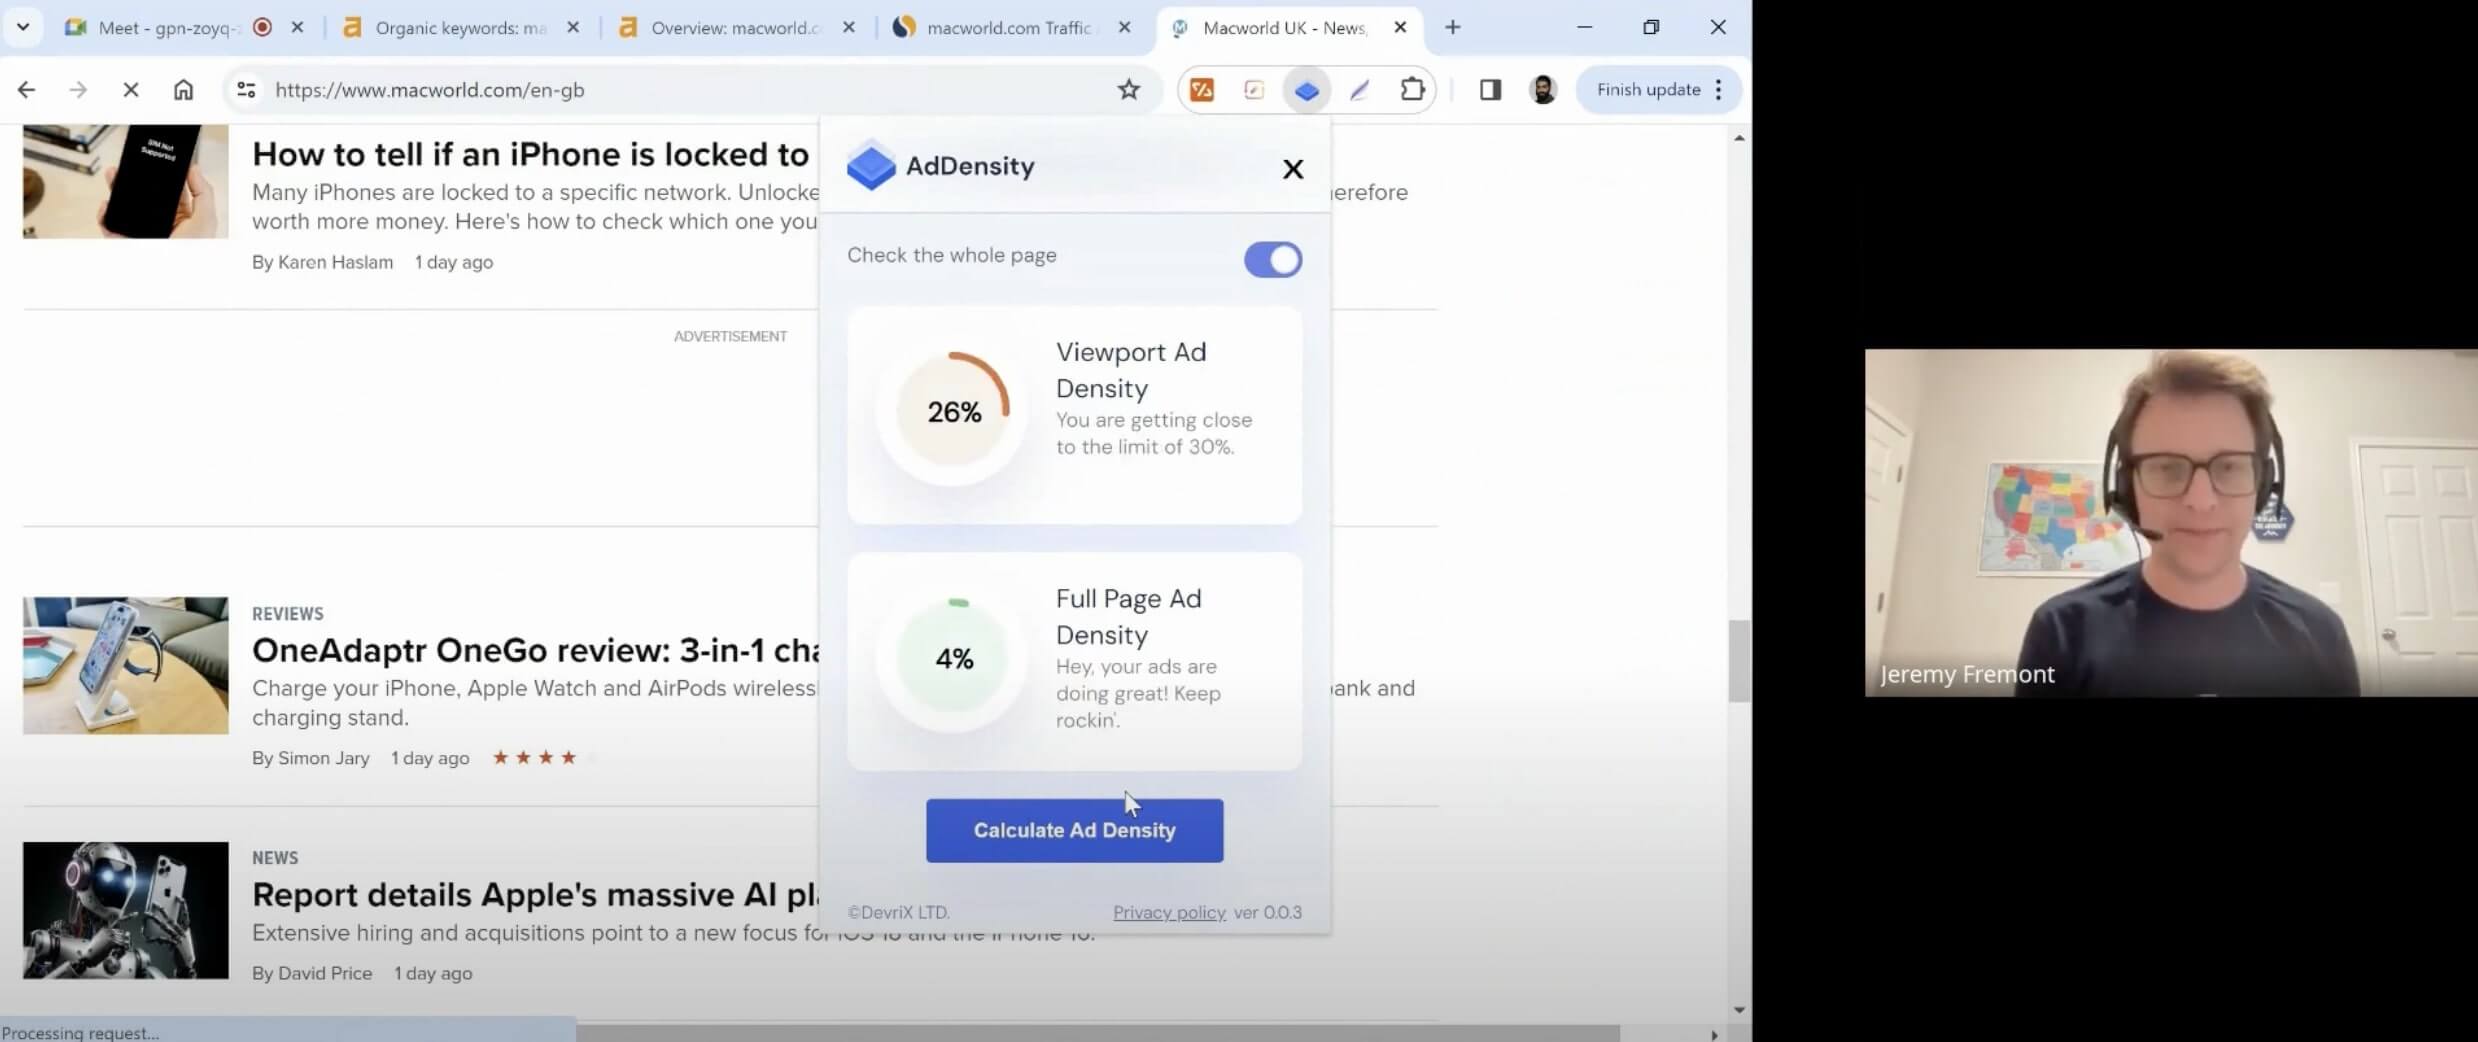Stop loading the page
2478x1042 pixels.
click(130, 90)
